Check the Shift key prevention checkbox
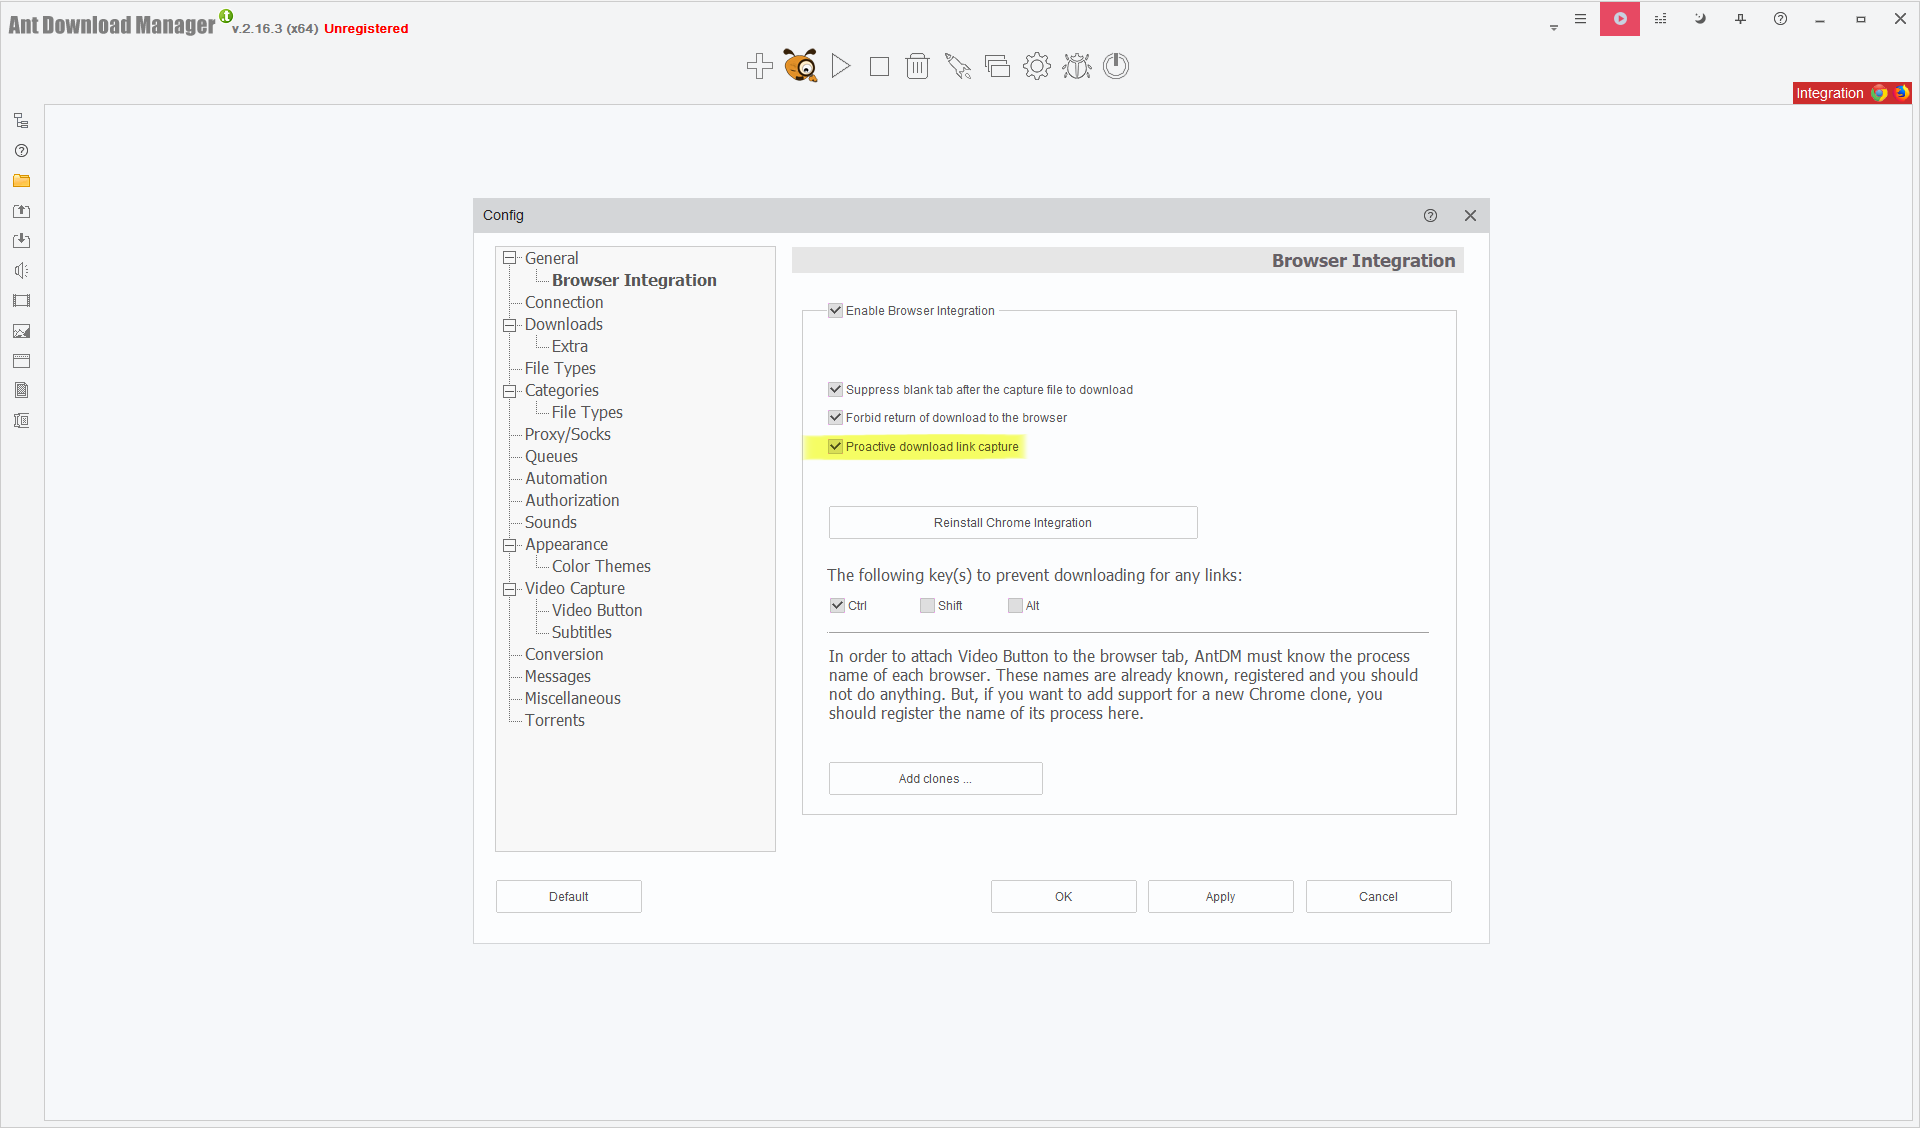The width and height of the screenshot is (1920, 1128). click(926, 605)
